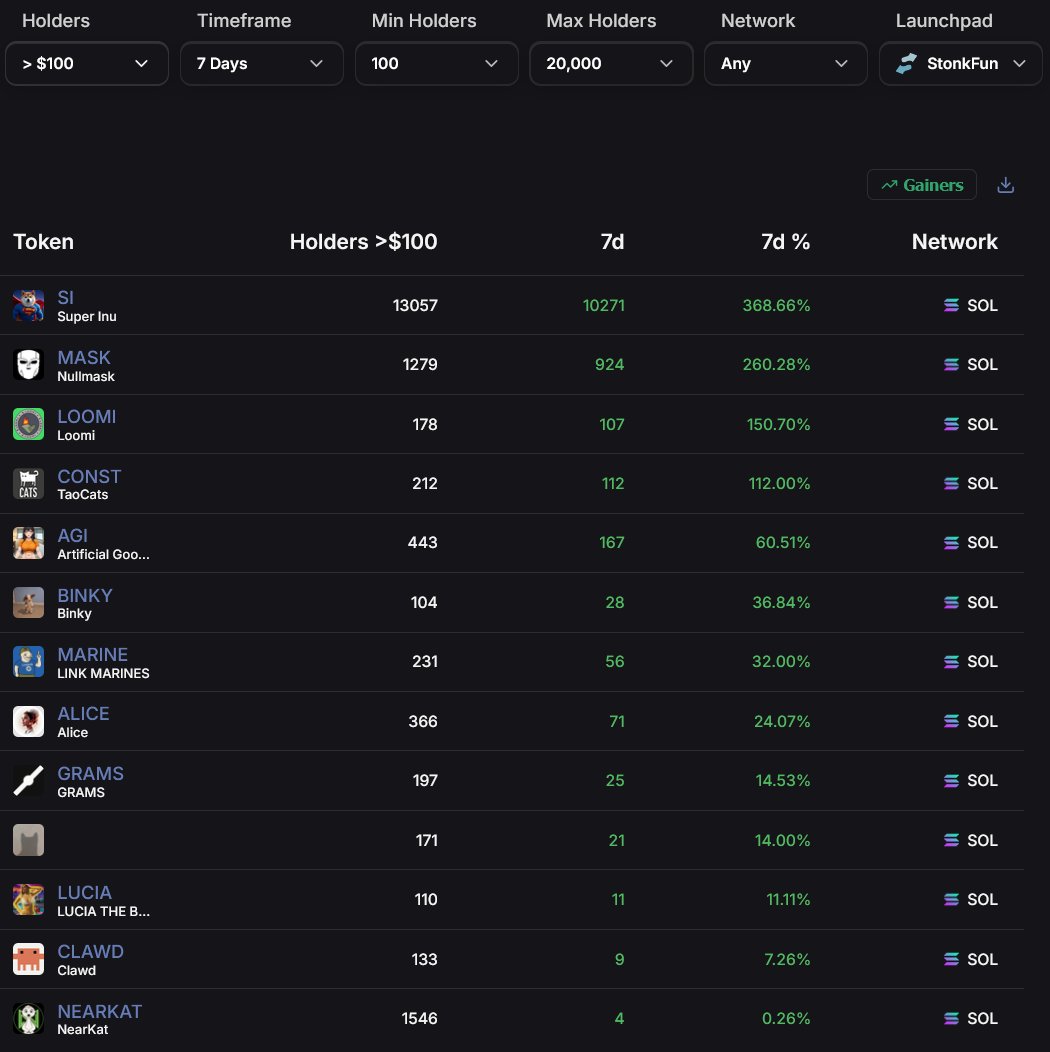Click the NearKat token avatar
This screenshot has height=1052, width=1050.
(x=28, y=1018)
